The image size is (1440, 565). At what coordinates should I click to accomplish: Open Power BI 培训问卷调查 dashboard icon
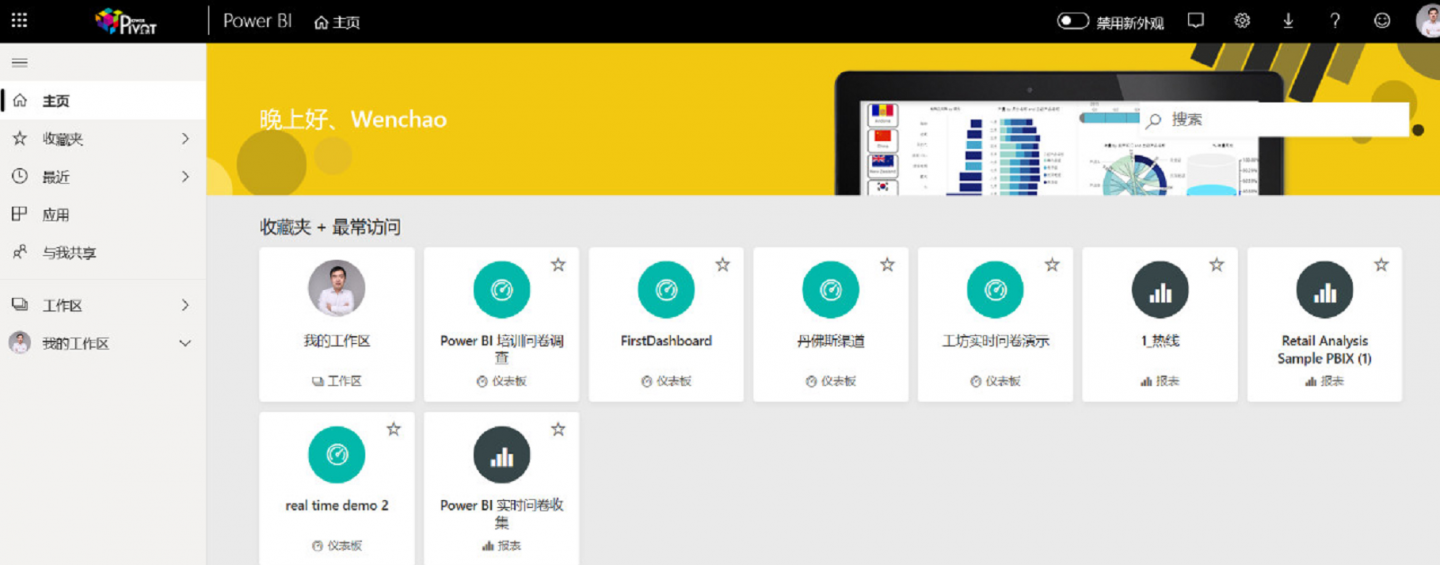[x=502, y=290]
